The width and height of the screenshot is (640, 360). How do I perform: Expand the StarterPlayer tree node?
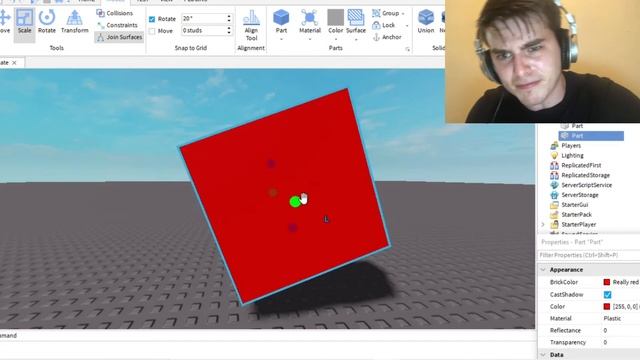[x=543, y=224]
